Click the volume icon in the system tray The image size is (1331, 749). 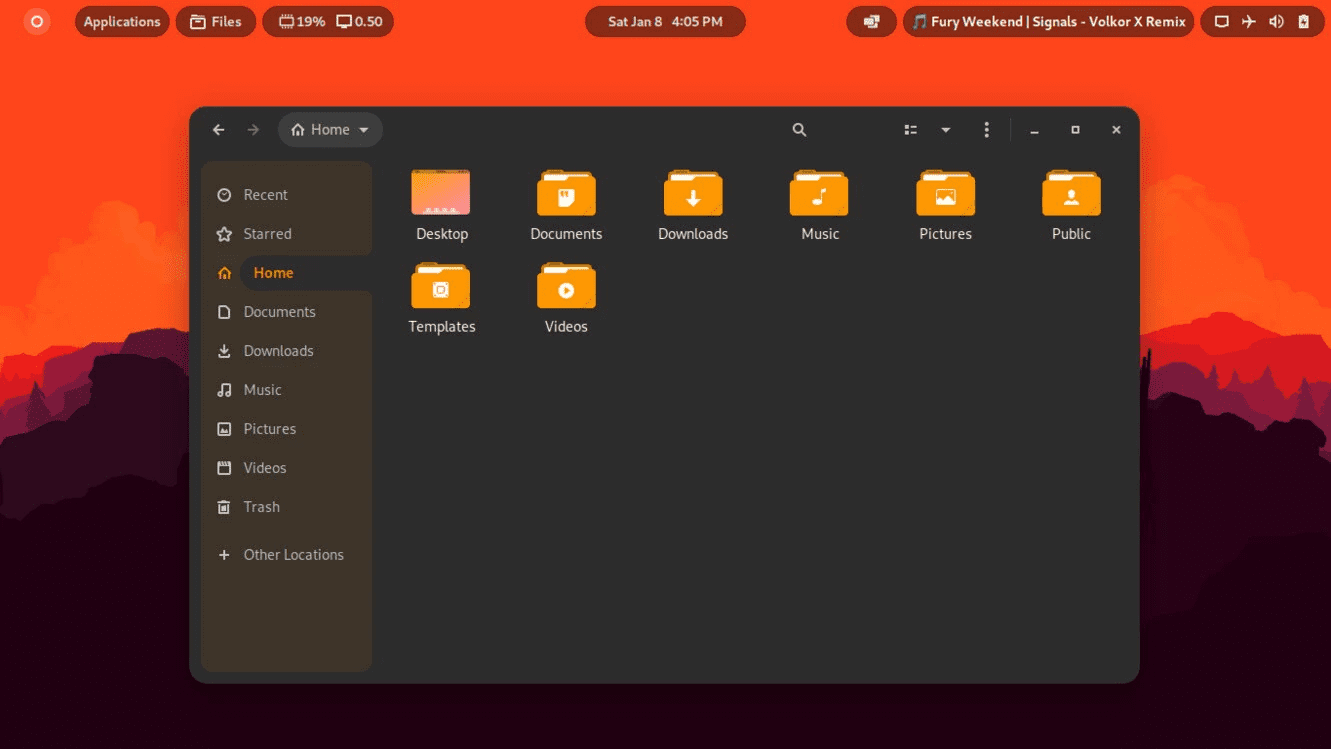1276,21
